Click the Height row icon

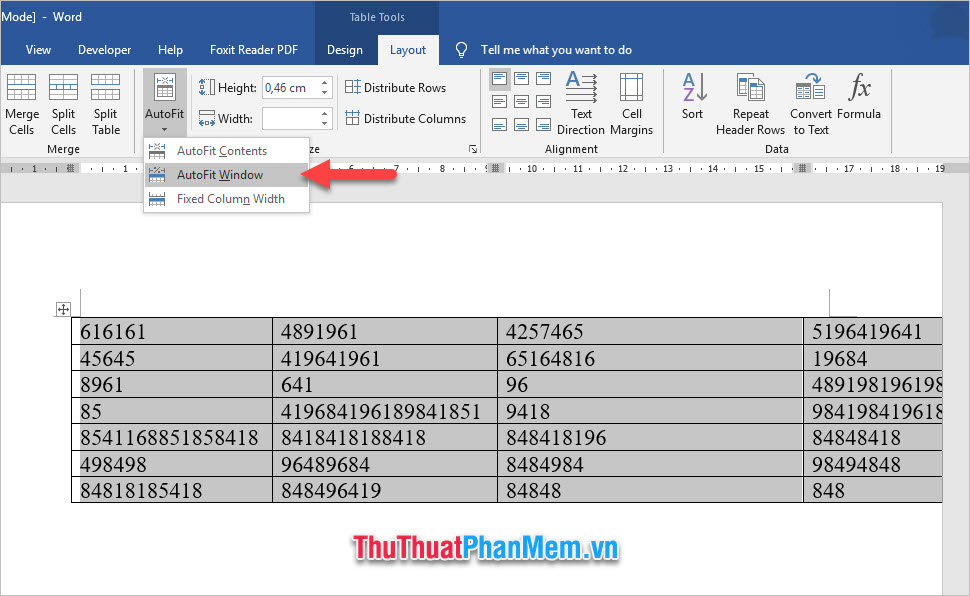pos(207,87)
